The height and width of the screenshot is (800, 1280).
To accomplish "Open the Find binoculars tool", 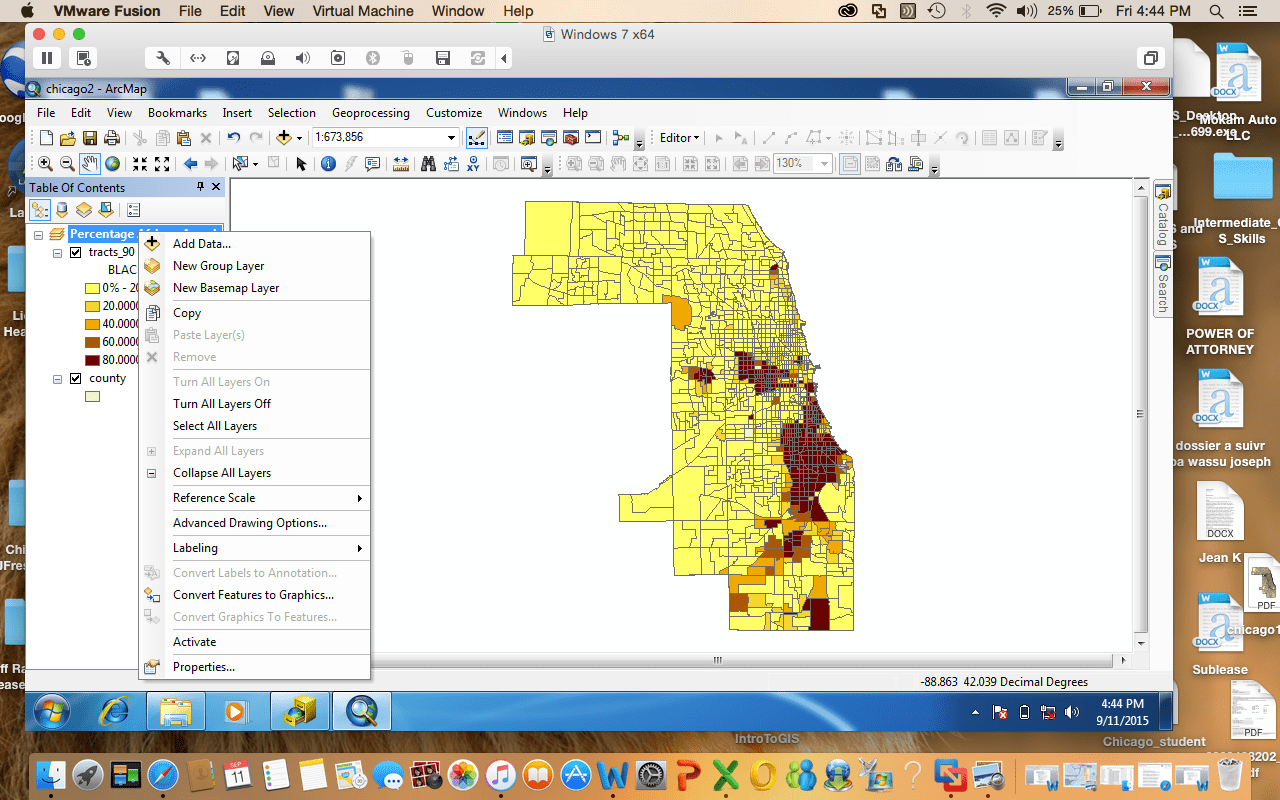I will 428,164.
